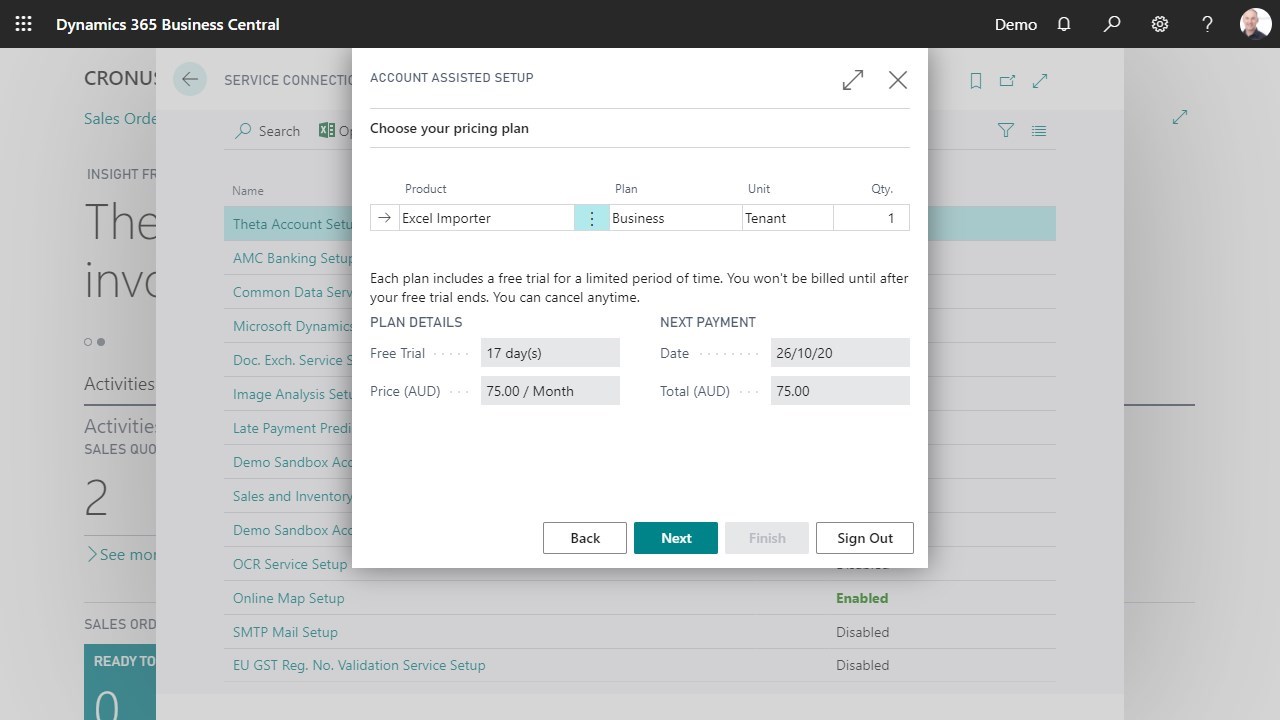Screen dimensions: 1280x720
Task: Open the settings gear
Action: 1160,24
